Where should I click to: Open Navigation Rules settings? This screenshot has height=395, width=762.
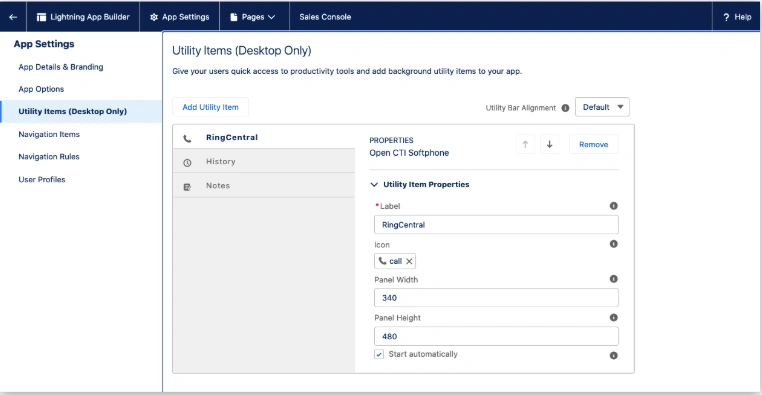tap(49, 156)
